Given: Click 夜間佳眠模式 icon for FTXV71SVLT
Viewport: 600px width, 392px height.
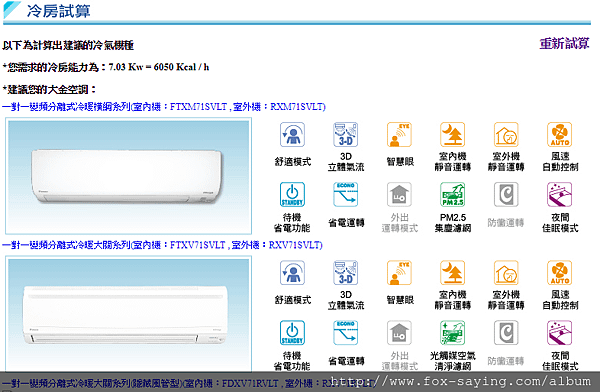Looking at the screenshot, I should click(x=560, y=333).
